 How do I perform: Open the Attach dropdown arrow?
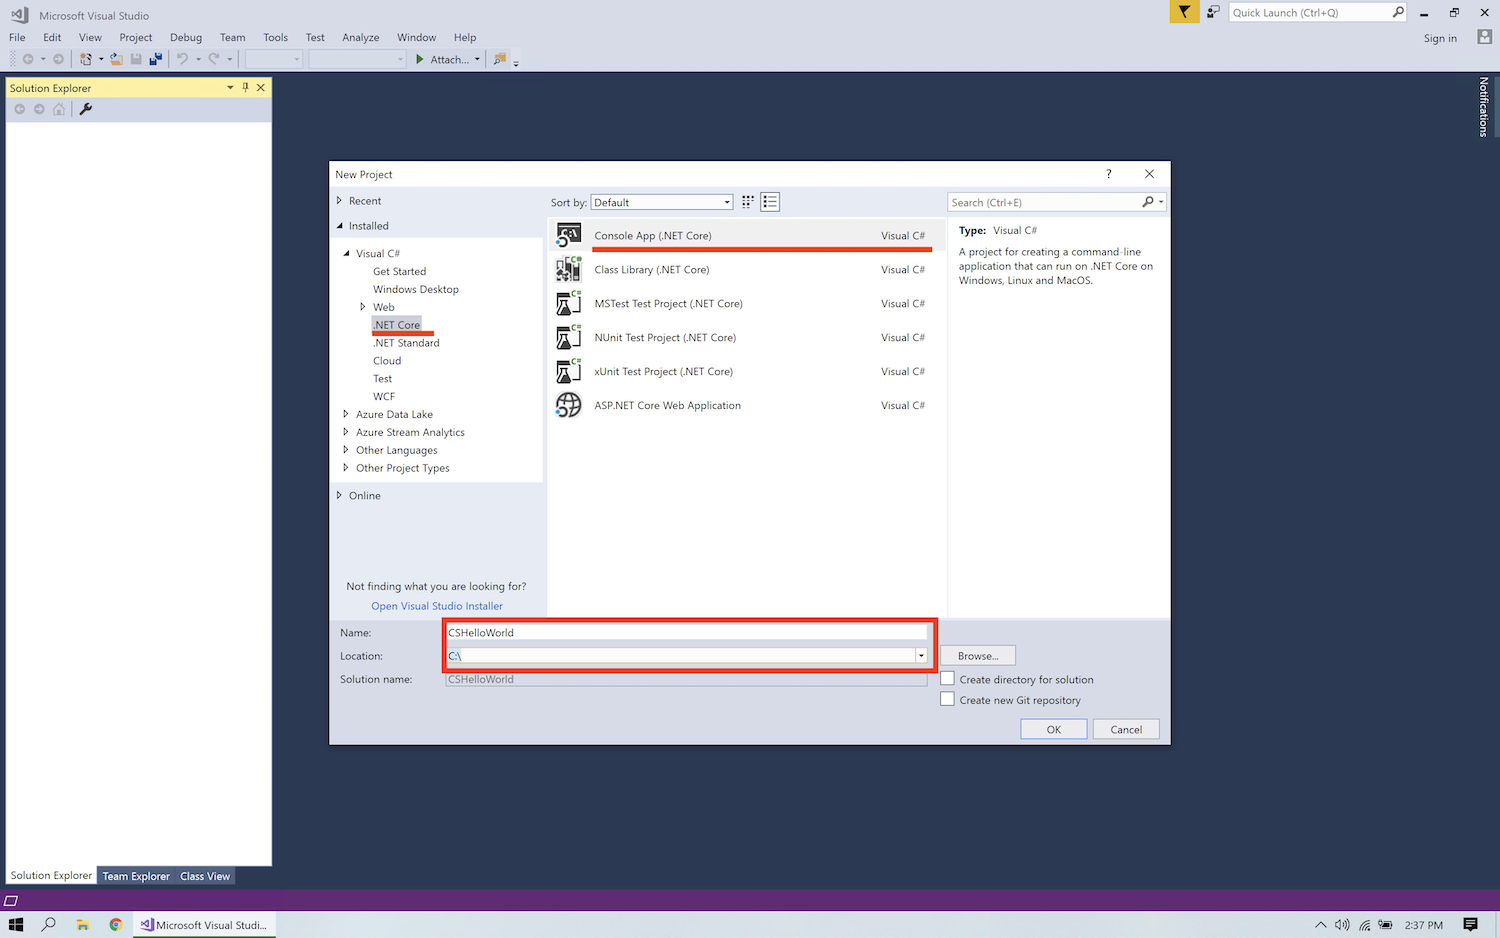click(x=477, y=59)
